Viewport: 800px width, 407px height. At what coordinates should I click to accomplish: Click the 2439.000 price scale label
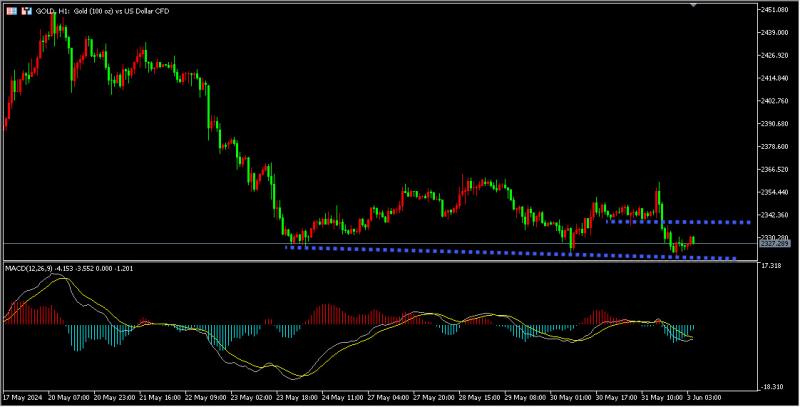775,33
